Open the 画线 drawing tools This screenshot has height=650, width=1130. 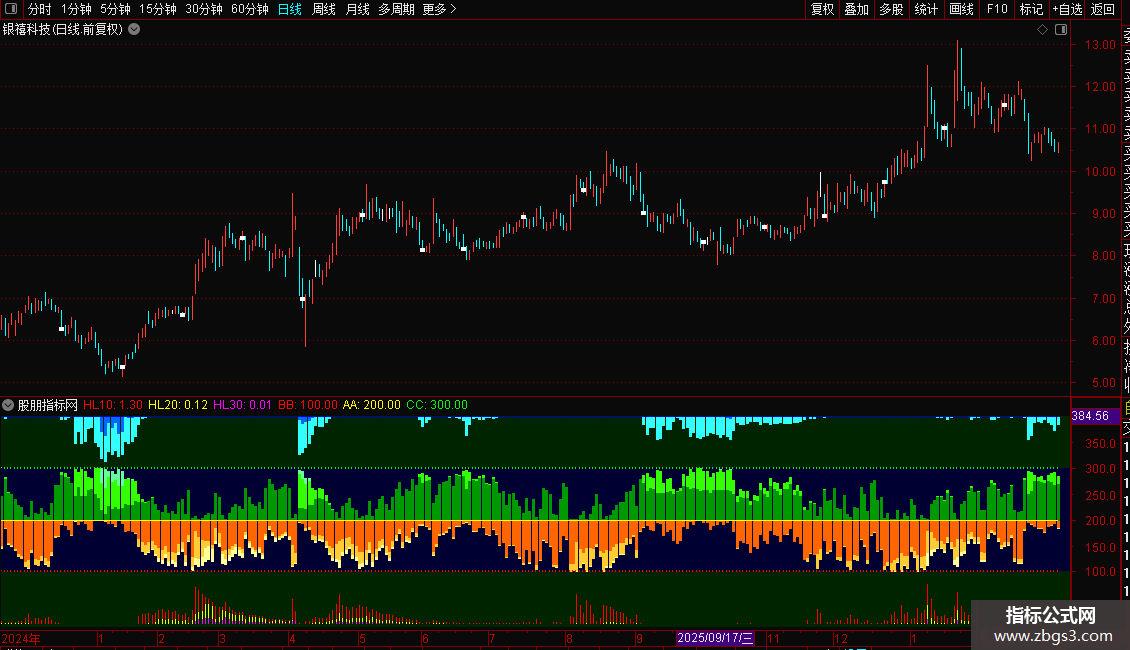[x=961, y=9]
